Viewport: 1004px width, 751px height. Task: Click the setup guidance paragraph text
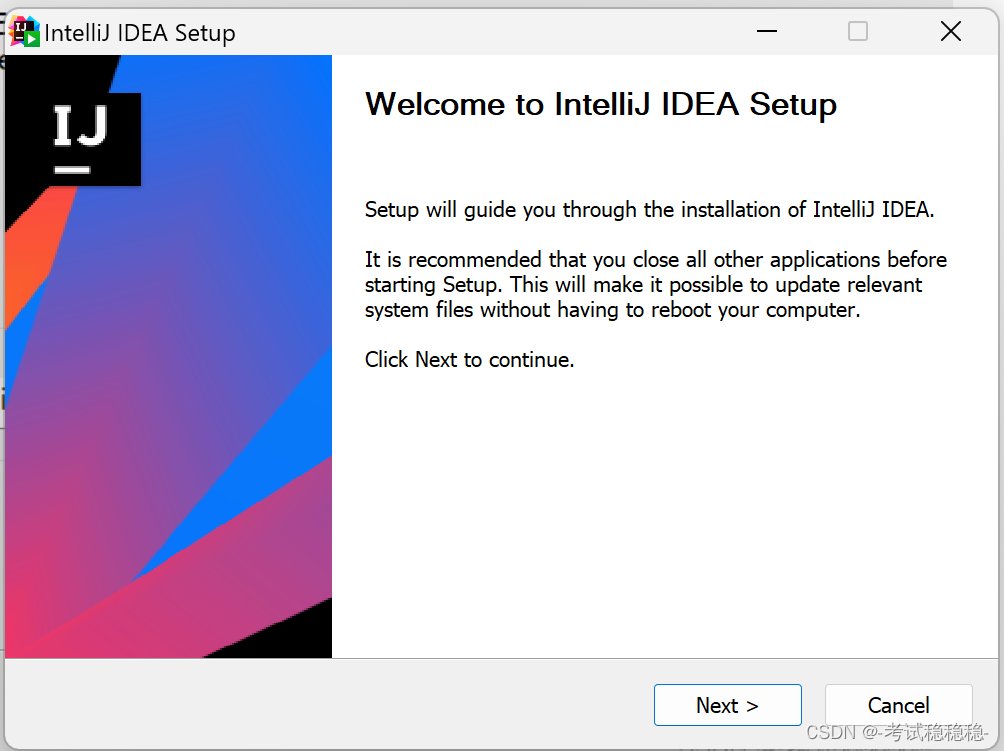coord(651,209)
